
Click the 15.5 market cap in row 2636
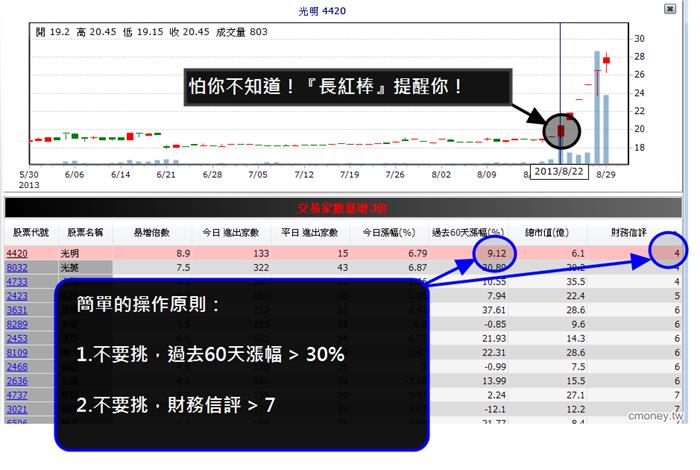click(576, 381)
